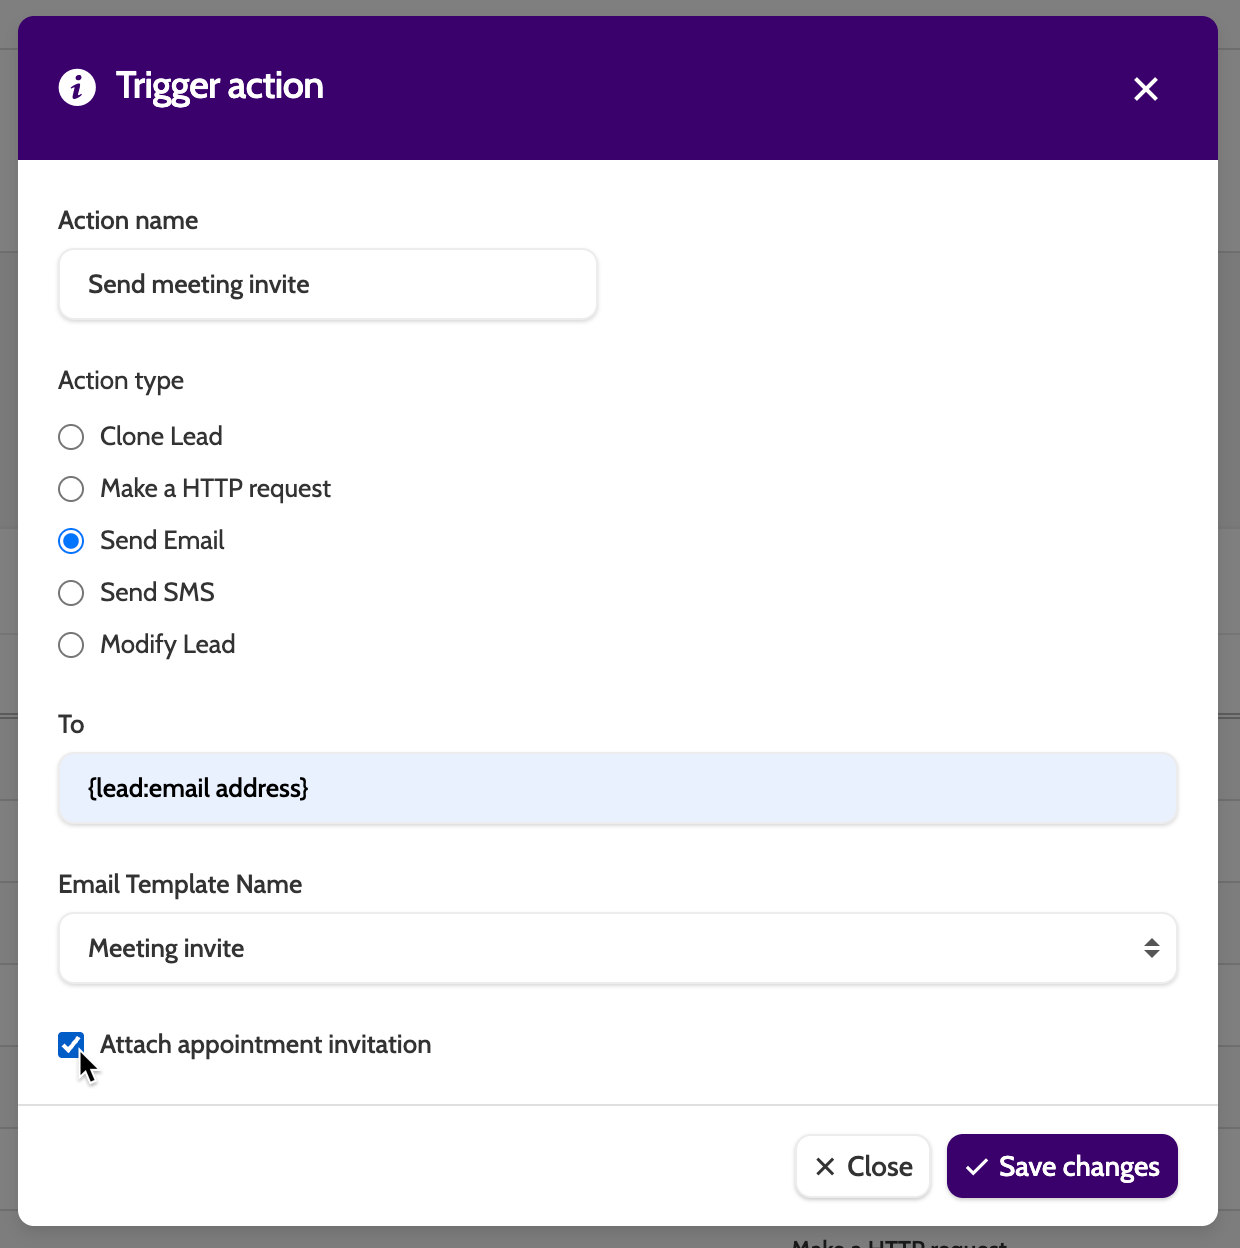Focus the To recipient field
1240x1248 pixels.
[618, 789]
